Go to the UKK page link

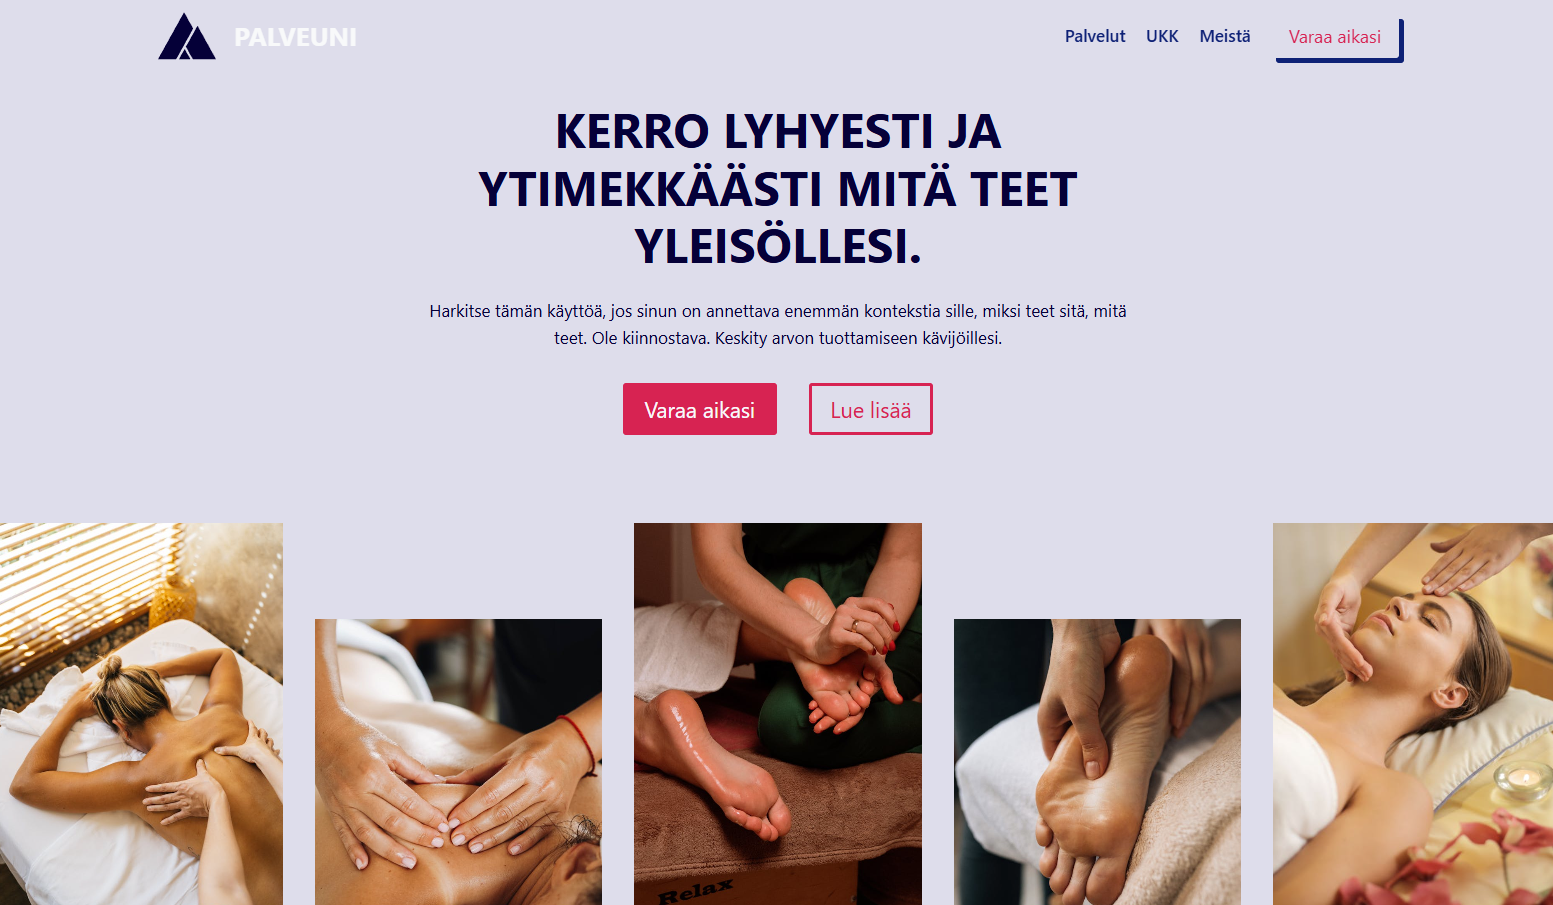click(x=1162, y=36)
